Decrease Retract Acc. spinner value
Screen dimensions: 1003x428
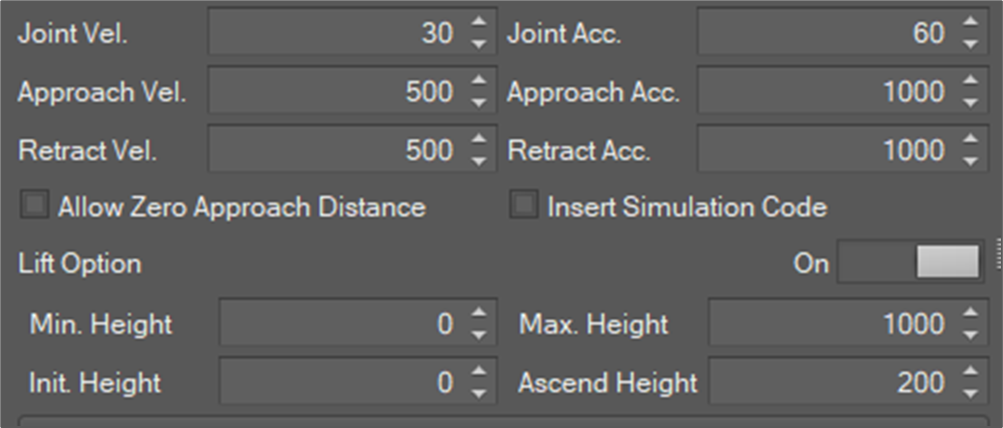(x=968, y=159)
